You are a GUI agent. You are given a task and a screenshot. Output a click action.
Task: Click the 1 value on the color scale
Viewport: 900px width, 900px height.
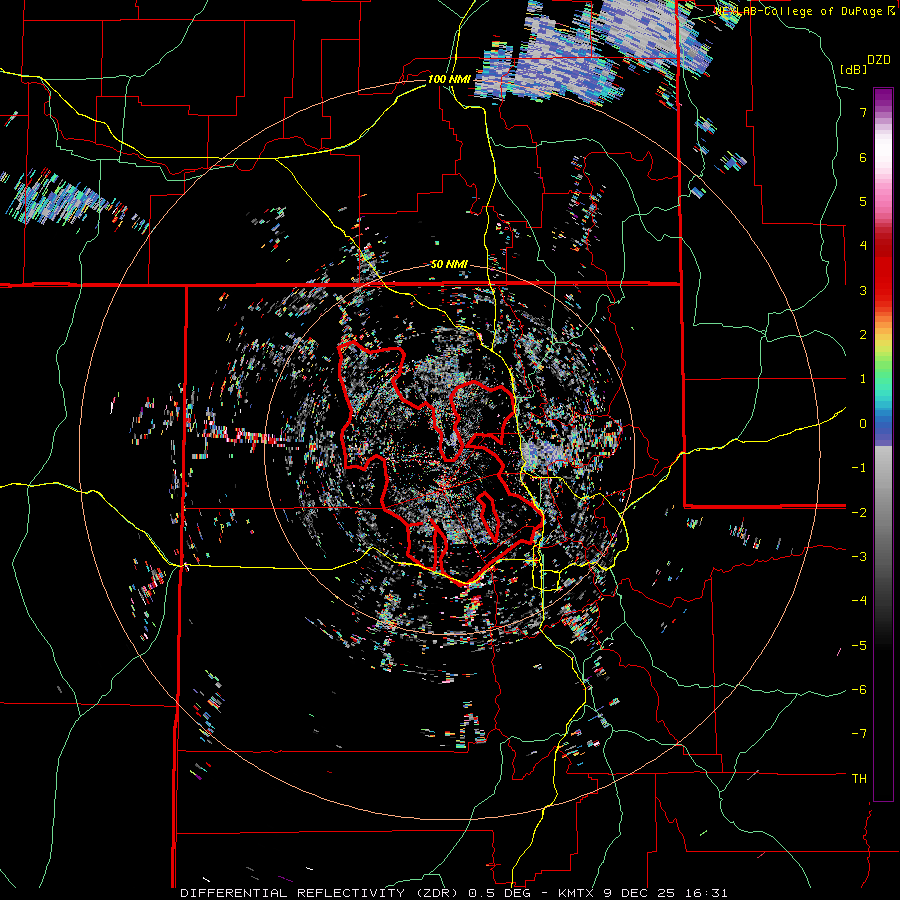[x=863, y=379]
